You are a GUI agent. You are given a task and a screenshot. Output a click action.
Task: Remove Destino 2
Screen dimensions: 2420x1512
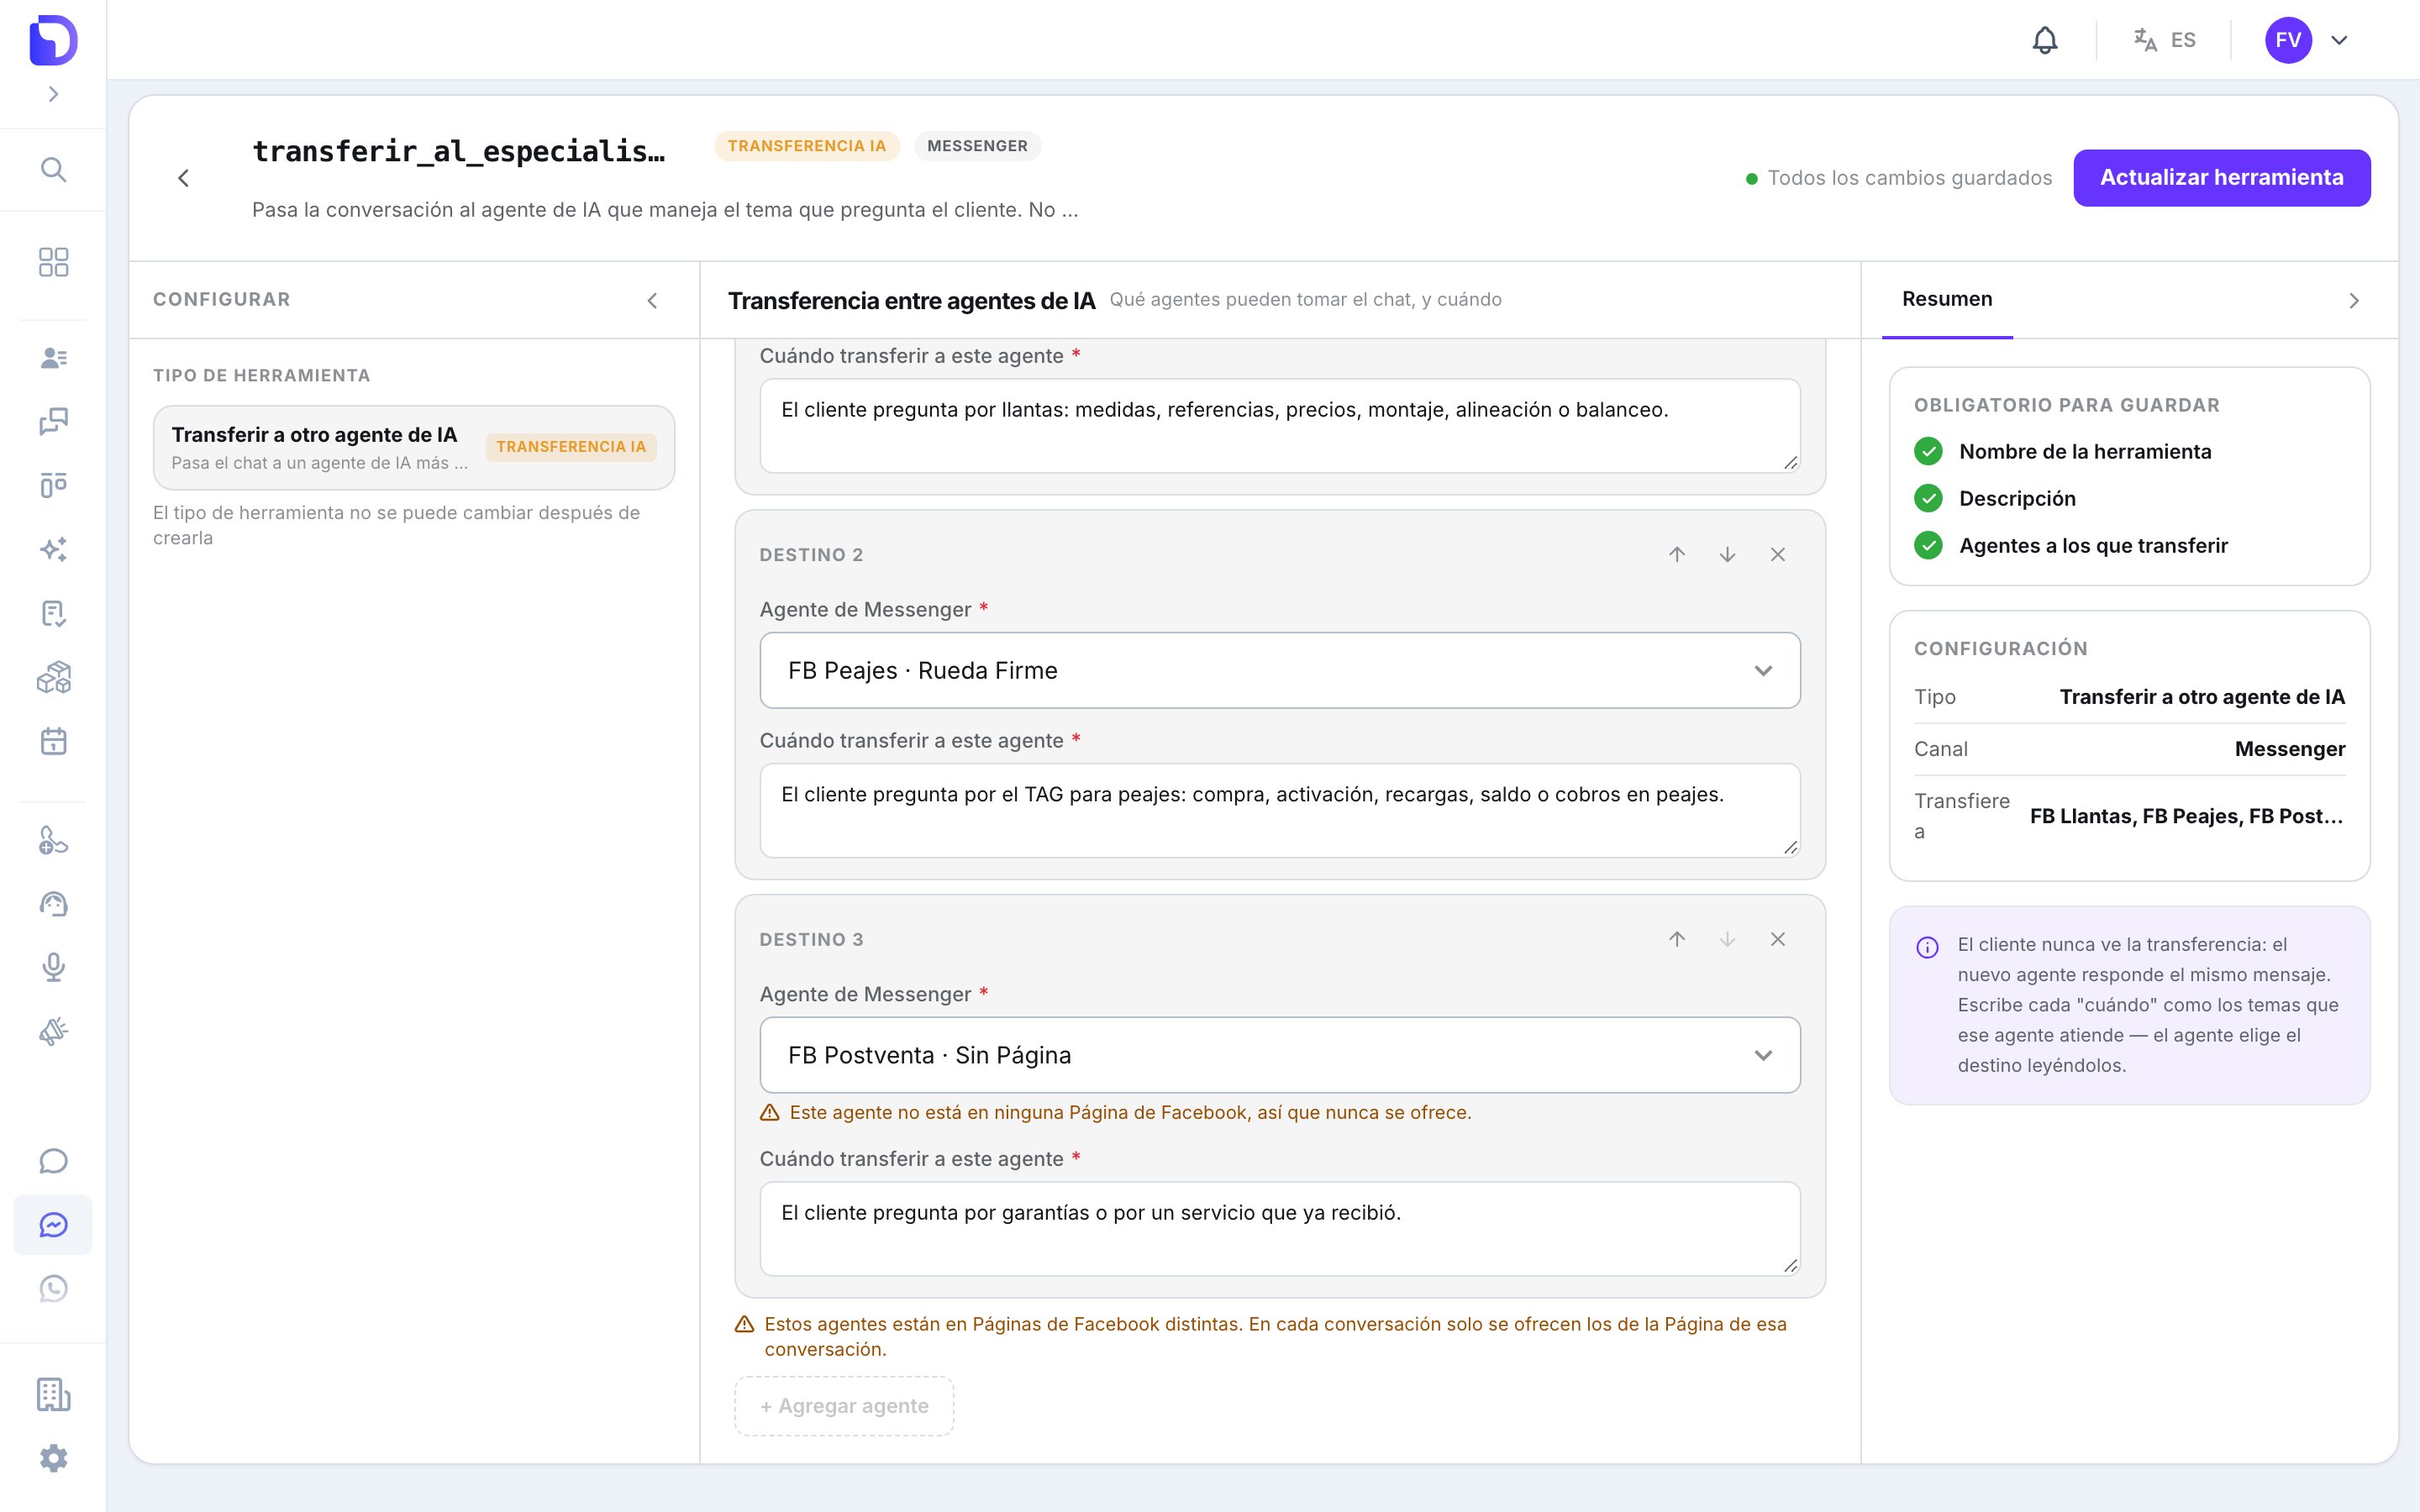pyautogui.click(x=1777, y=554)
